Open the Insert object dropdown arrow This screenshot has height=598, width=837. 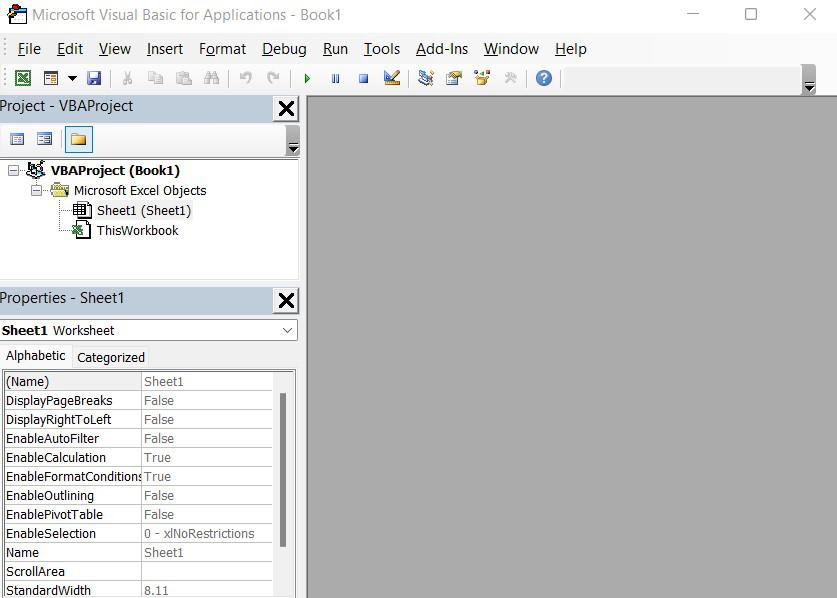click(x=72, y=78)
